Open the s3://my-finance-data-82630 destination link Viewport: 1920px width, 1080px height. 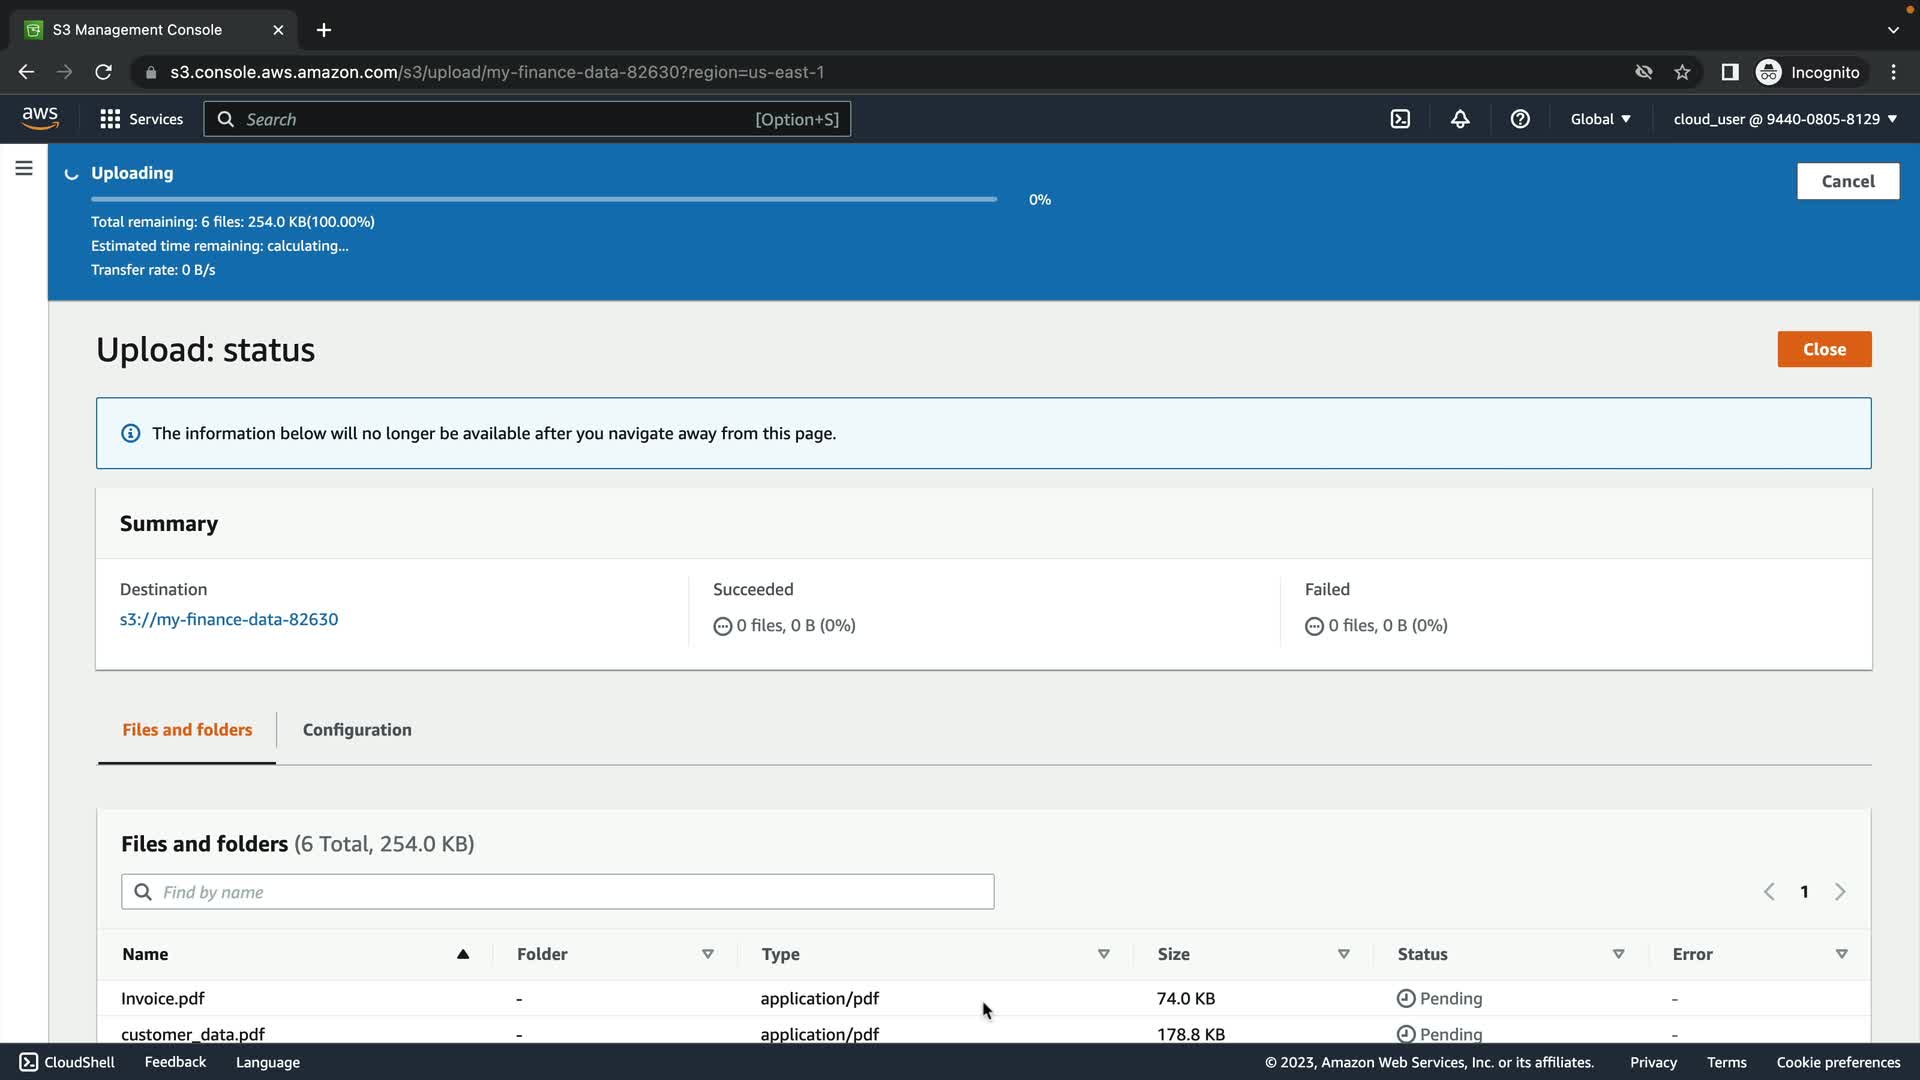tap(229, 619)
